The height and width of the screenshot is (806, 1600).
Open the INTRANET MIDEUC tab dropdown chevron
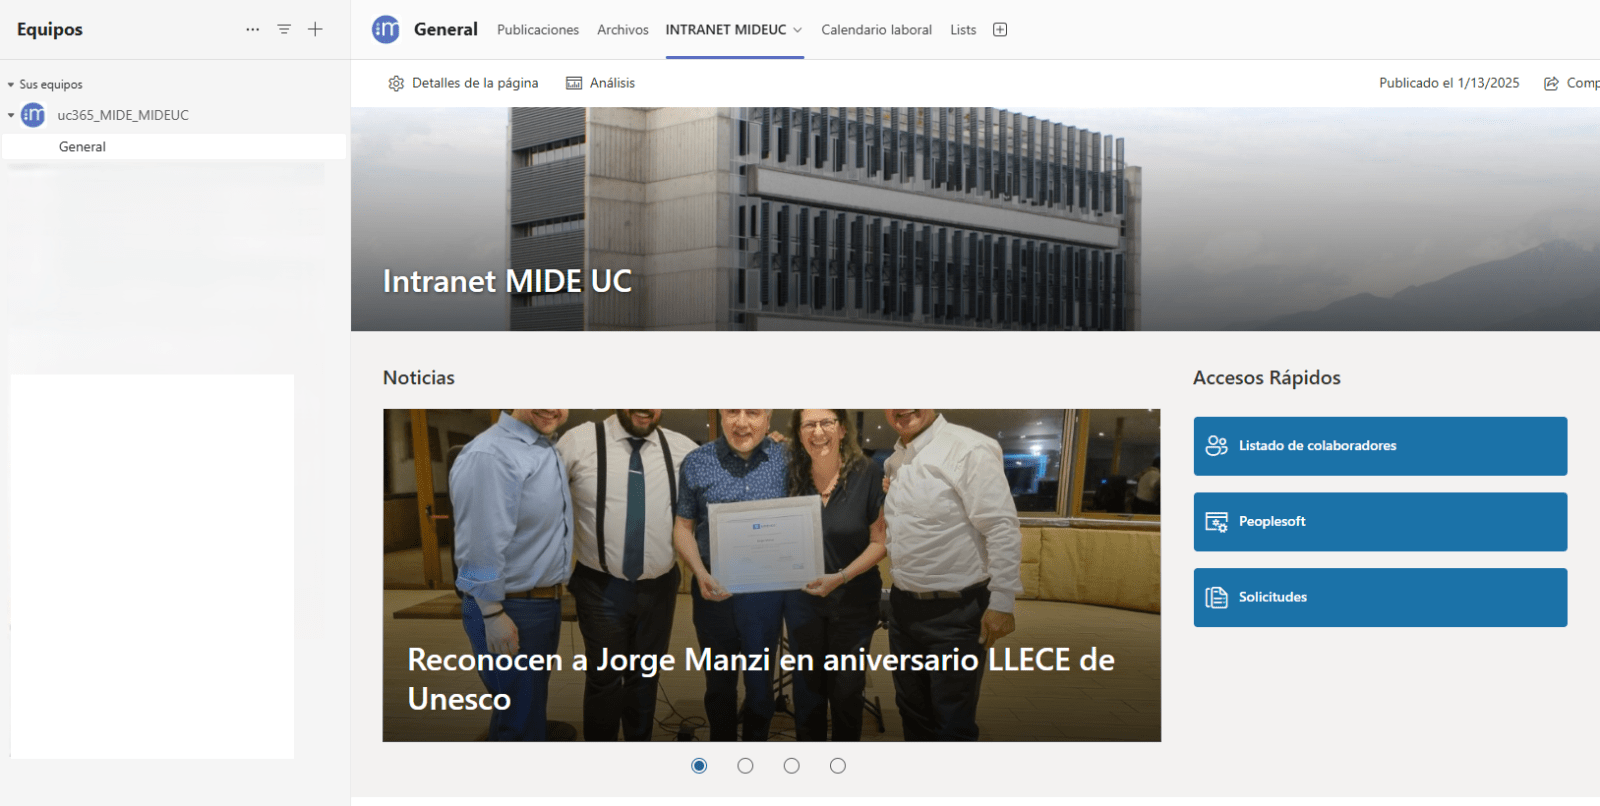coord(797,30)
